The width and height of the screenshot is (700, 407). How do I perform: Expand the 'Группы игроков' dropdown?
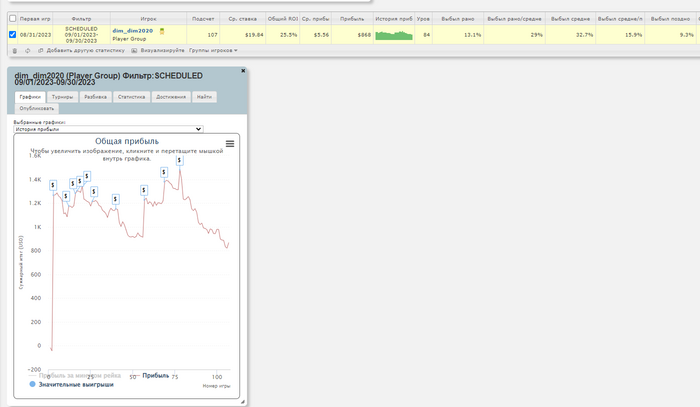(x=213, y=50)
